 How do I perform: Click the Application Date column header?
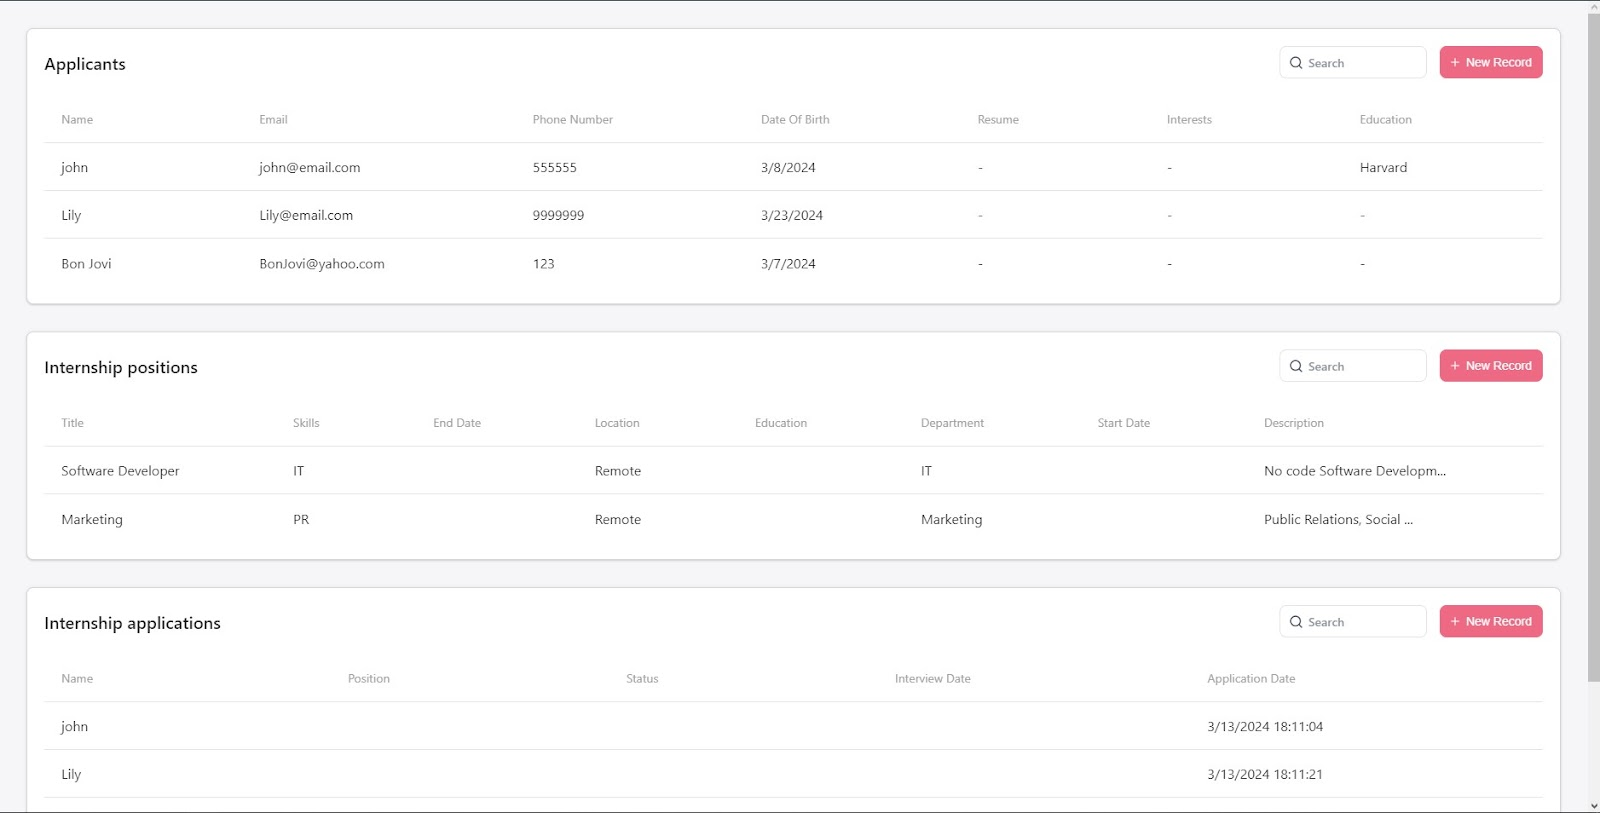pos(1251,678)
